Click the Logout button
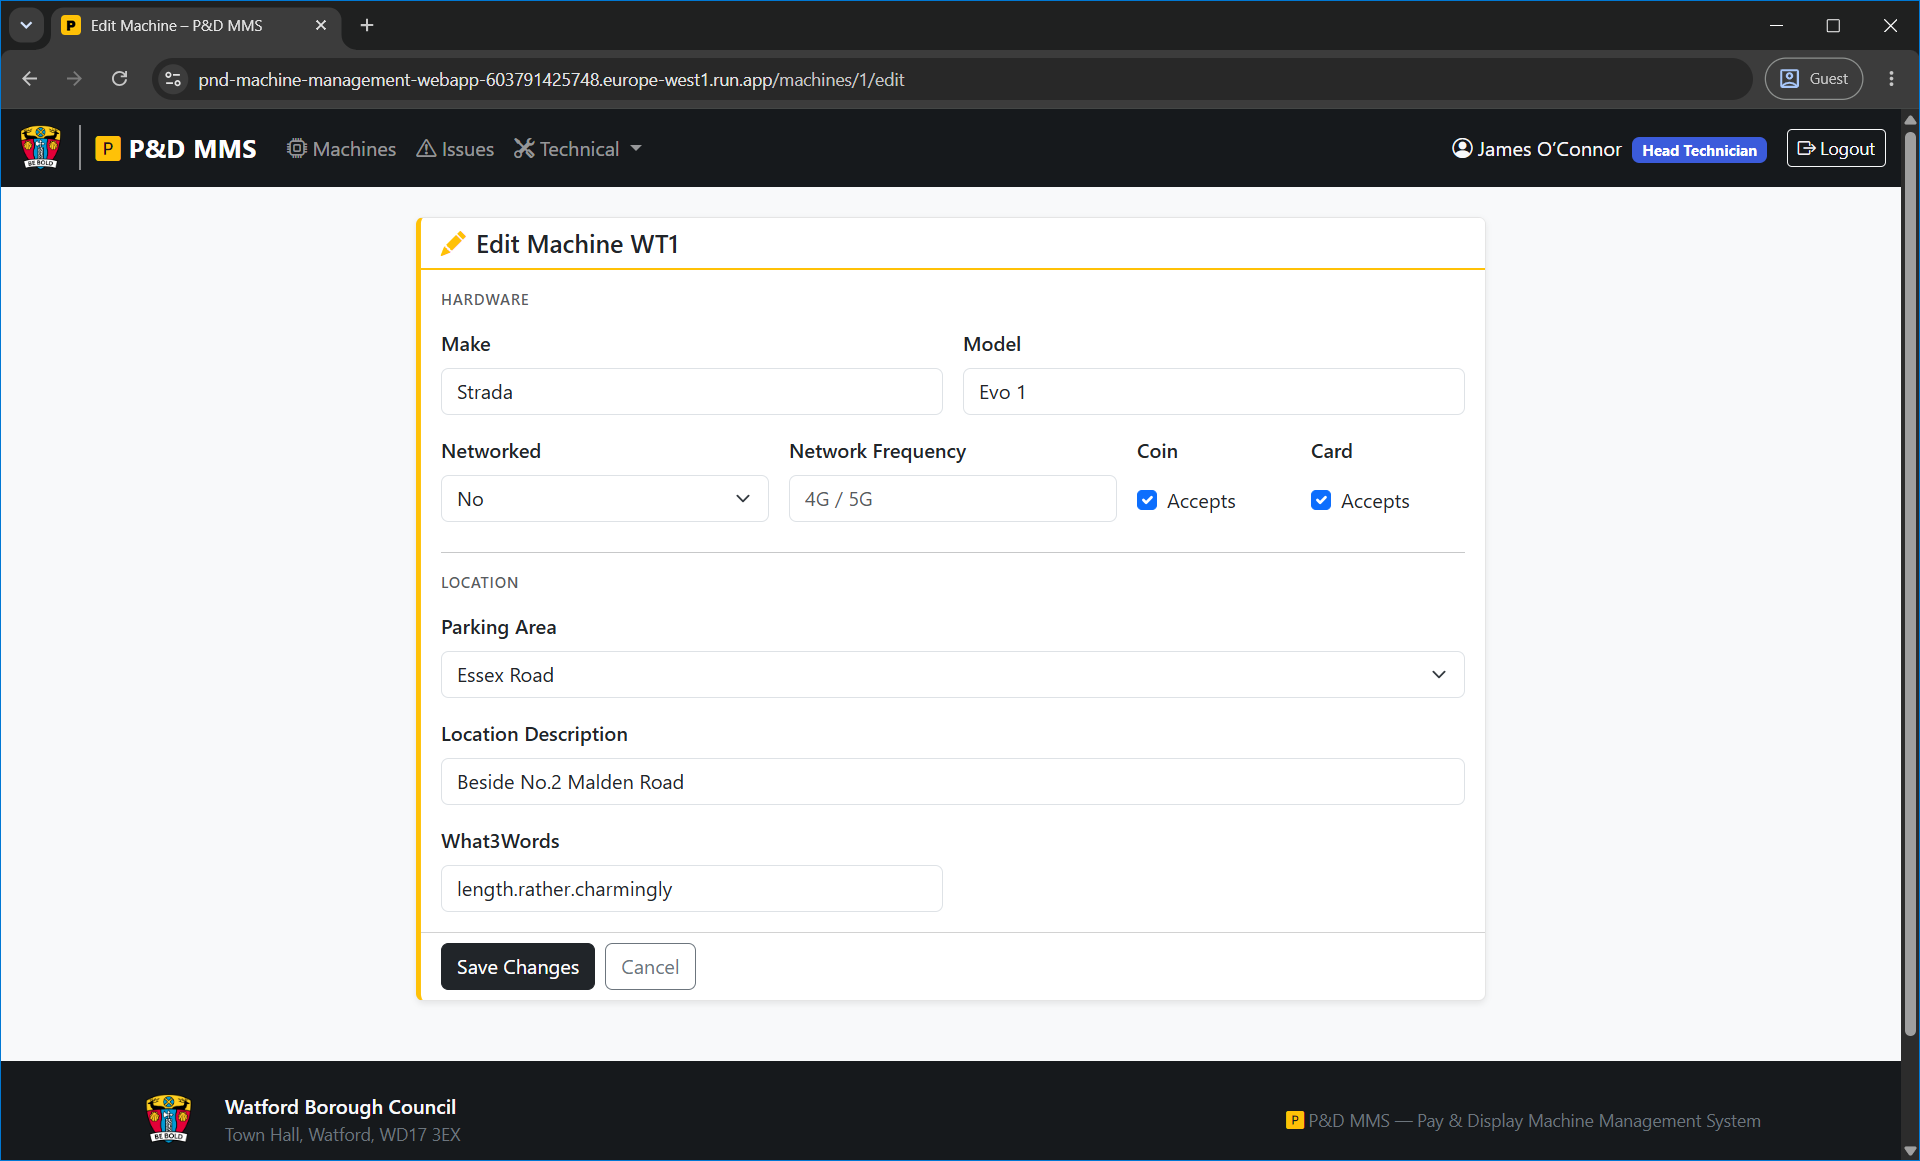1920x1161 pixels. point(1836,148)
